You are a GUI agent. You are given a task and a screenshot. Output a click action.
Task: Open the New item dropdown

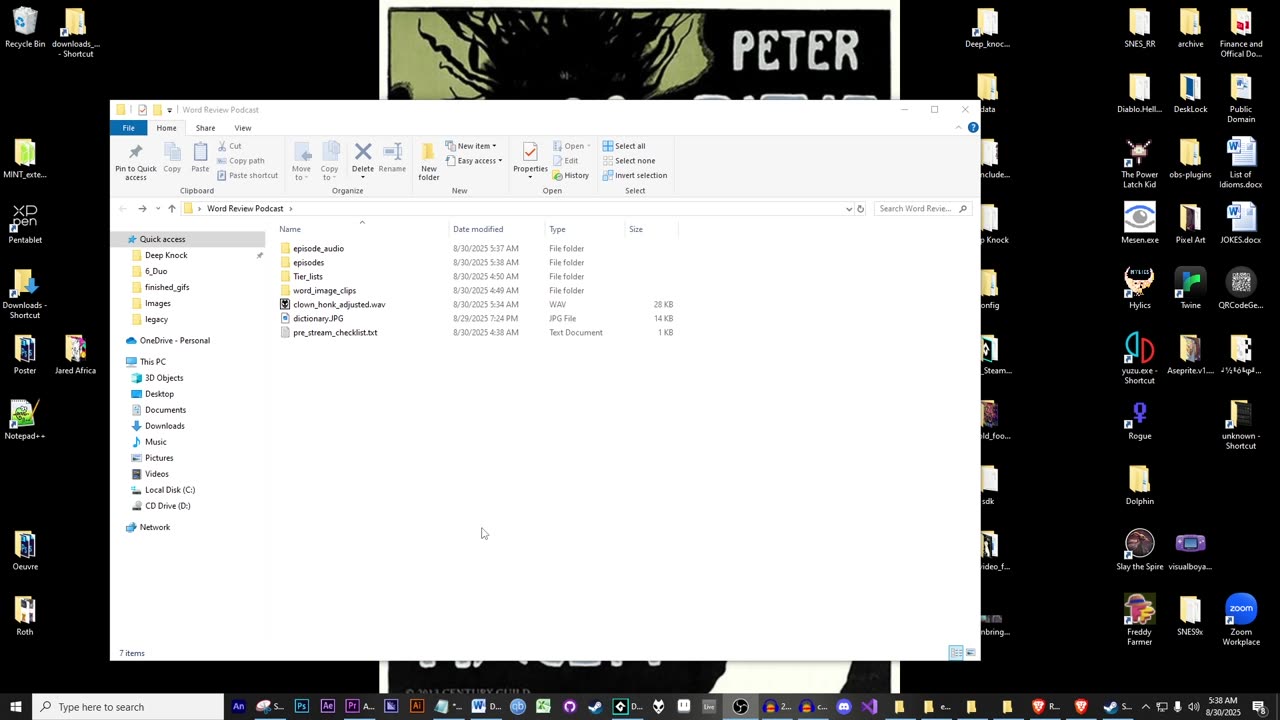pyautogui.click(x=471, y=146)
